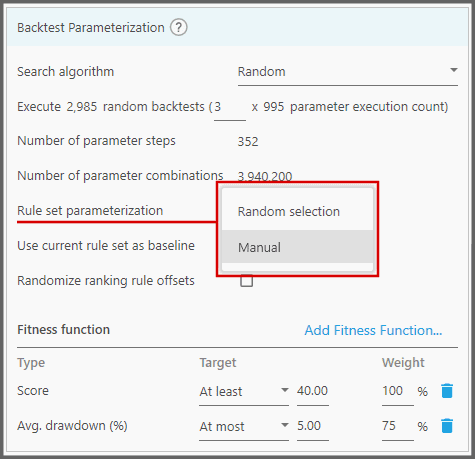The height and width of the screenshot is (459, 475).
Task: Edit the Score target value 40.00
Action: pyautogui.click(x=313, y=392)
